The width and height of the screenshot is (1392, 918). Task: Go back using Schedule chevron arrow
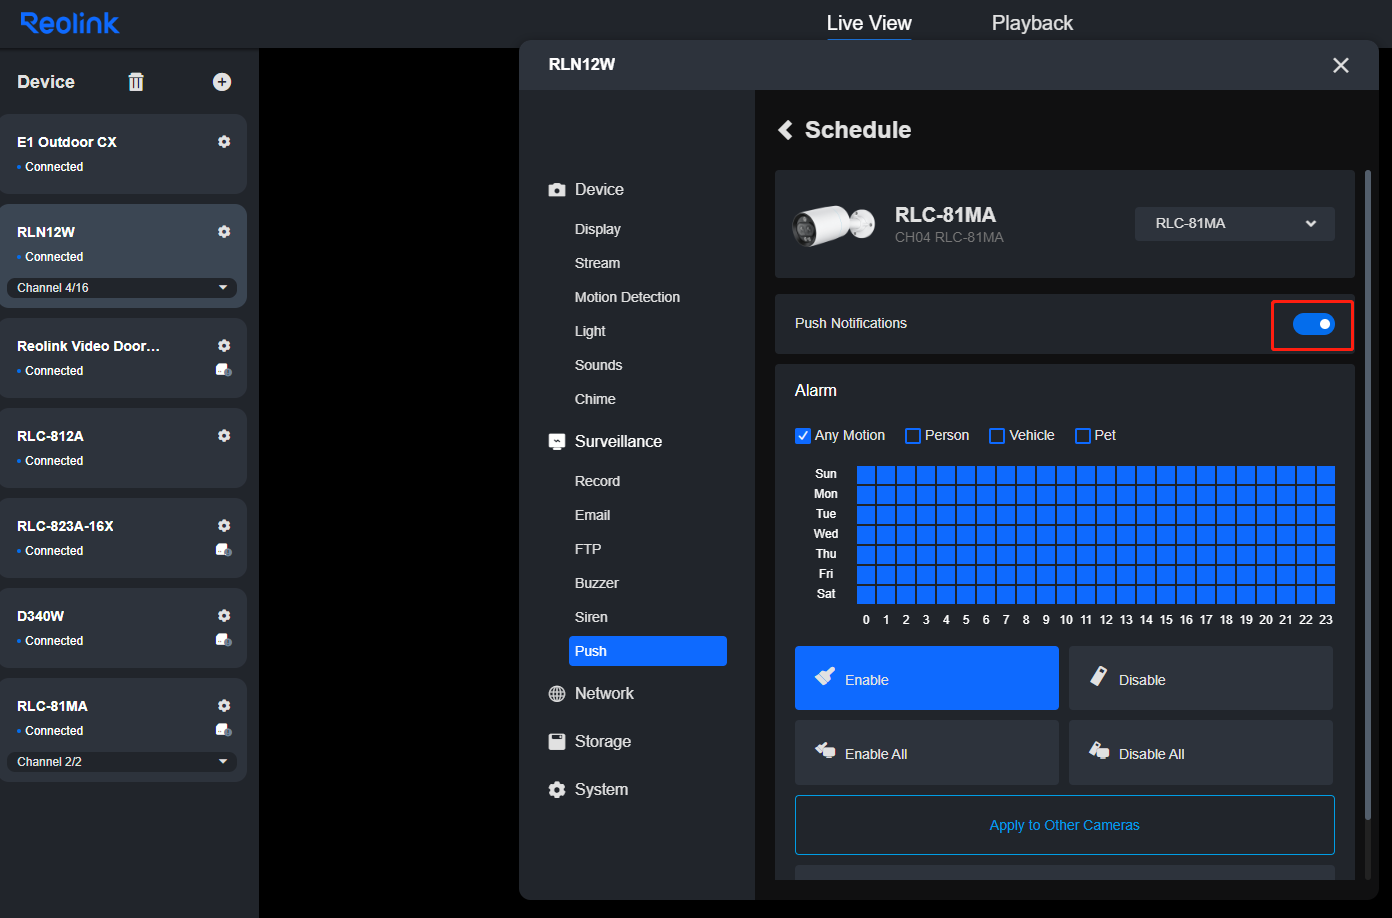pyautogui.click(x=785, y=130)
